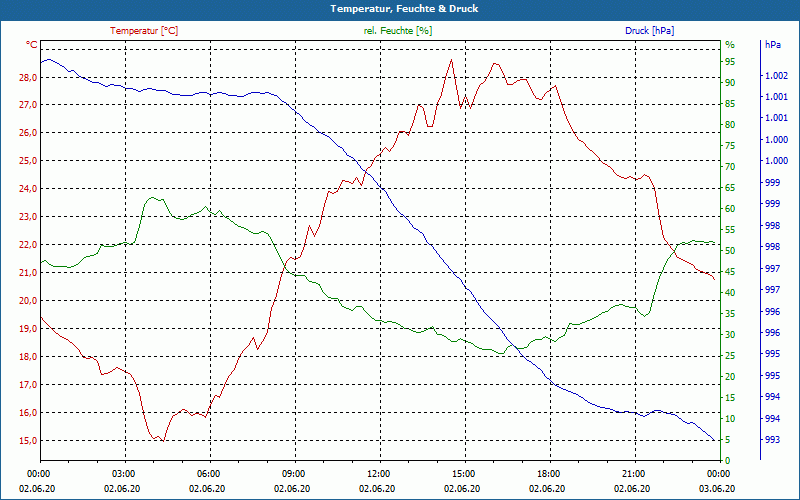Screen dimensions: 800x500
Task: Click the '26,0' temperature axis value
Action: 28,133
